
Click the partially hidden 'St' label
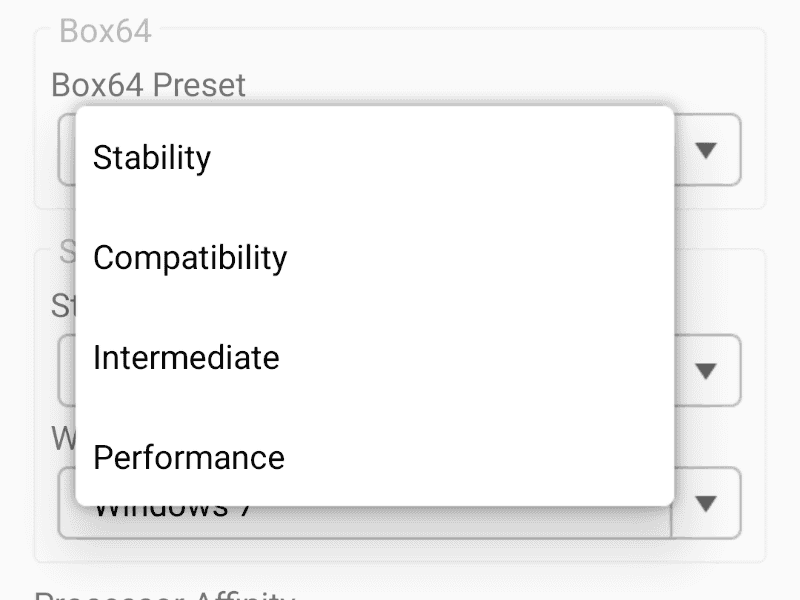pyautogui.click(x=62, y=306)
